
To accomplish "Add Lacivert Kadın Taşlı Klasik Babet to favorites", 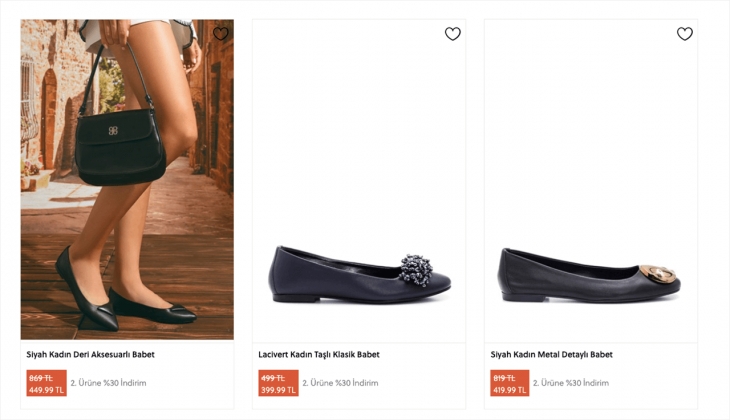I will point(453,34).
